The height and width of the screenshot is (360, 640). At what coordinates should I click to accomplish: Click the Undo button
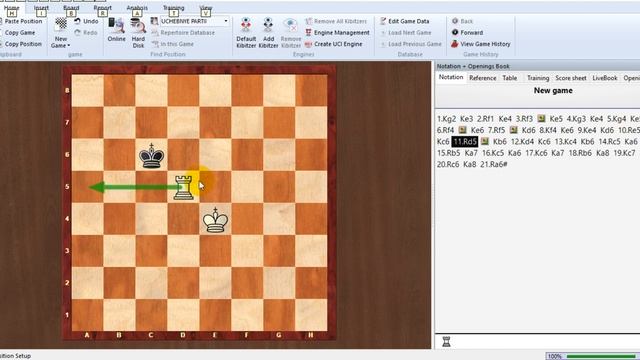(86, 21)
